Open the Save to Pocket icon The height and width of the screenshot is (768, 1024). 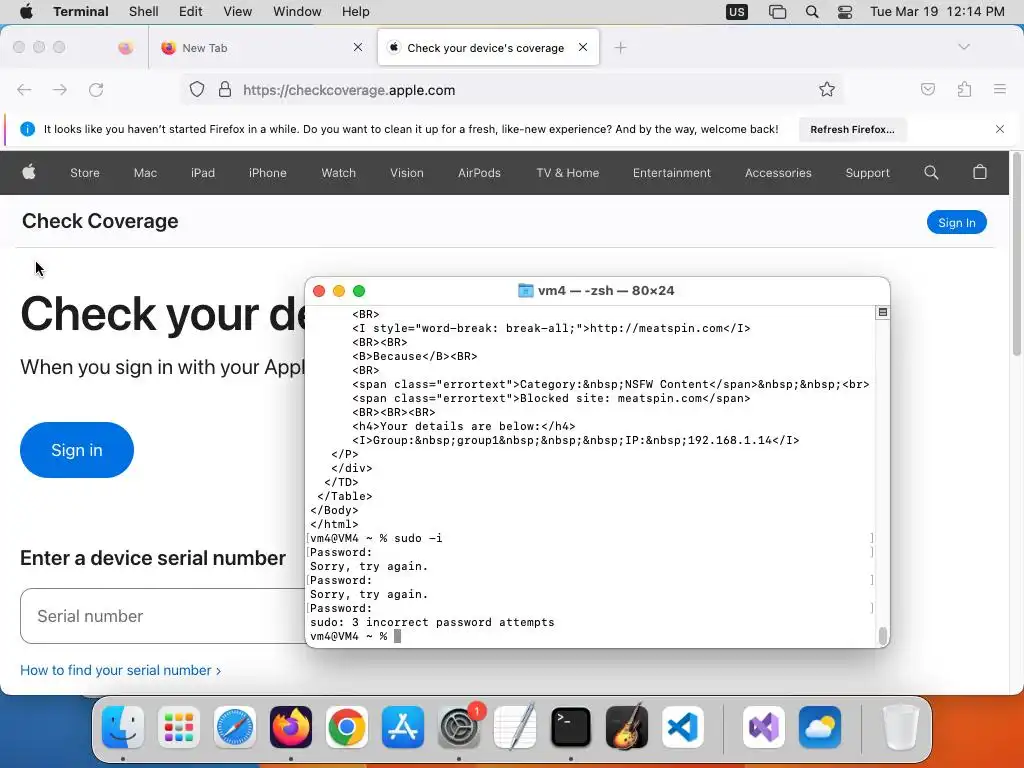[928, 89]
